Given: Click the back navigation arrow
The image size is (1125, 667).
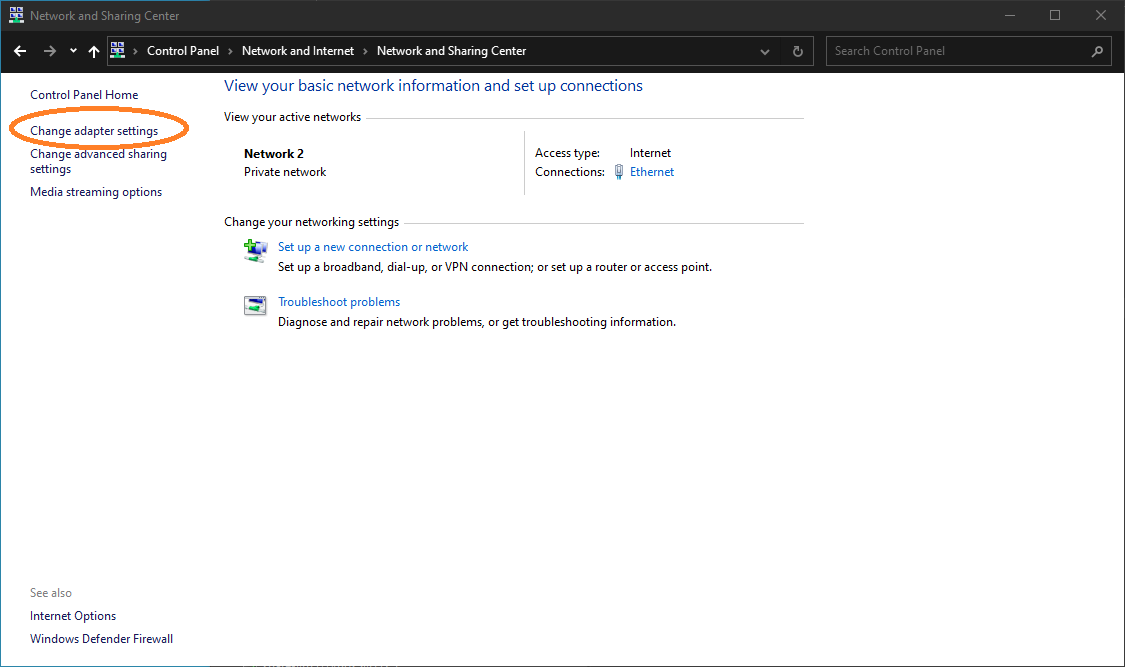Looking at the screenshot, I should click(20, 50).
